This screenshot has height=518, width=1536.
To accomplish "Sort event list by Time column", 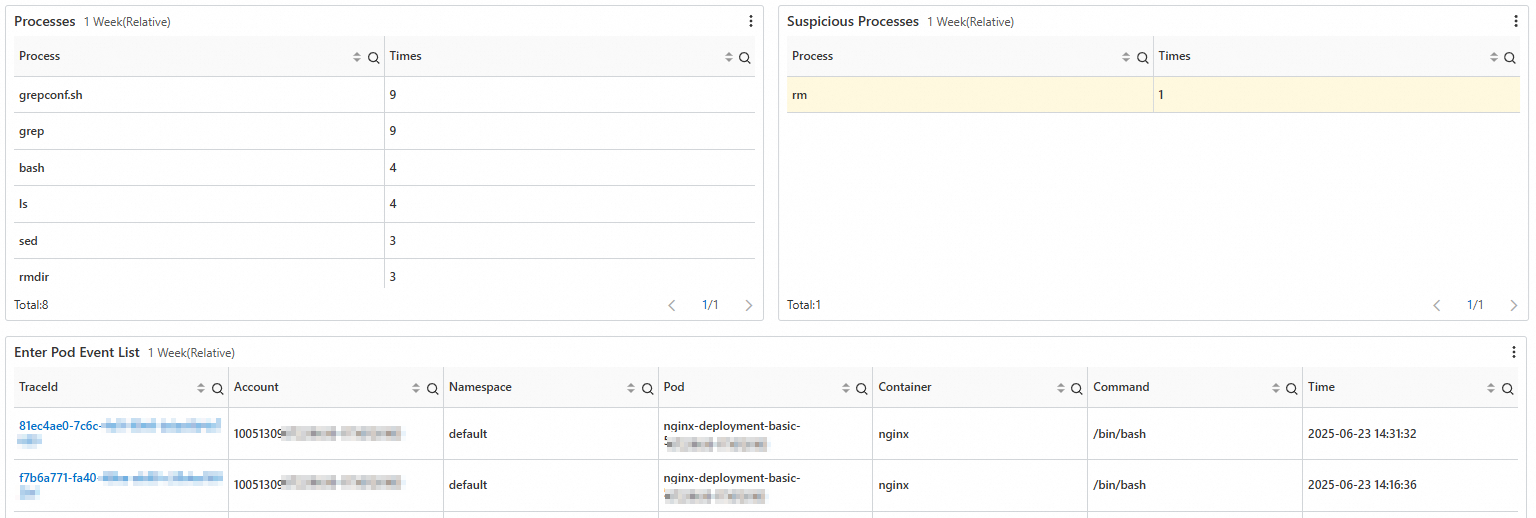I will 1492,389.
